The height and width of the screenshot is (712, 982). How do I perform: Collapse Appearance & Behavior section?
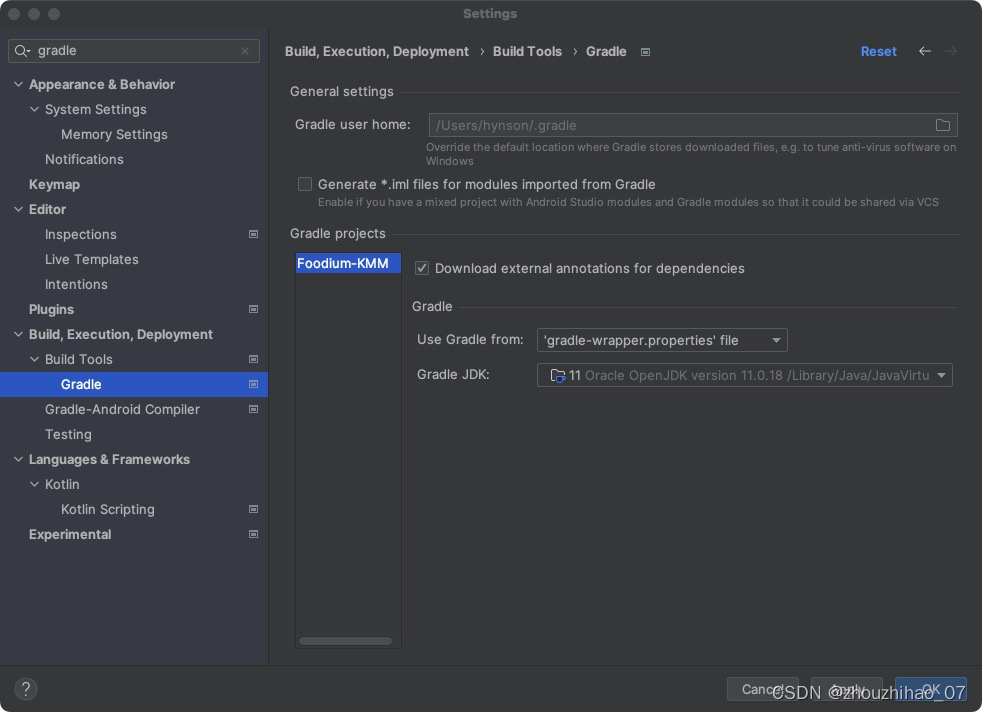18,84
